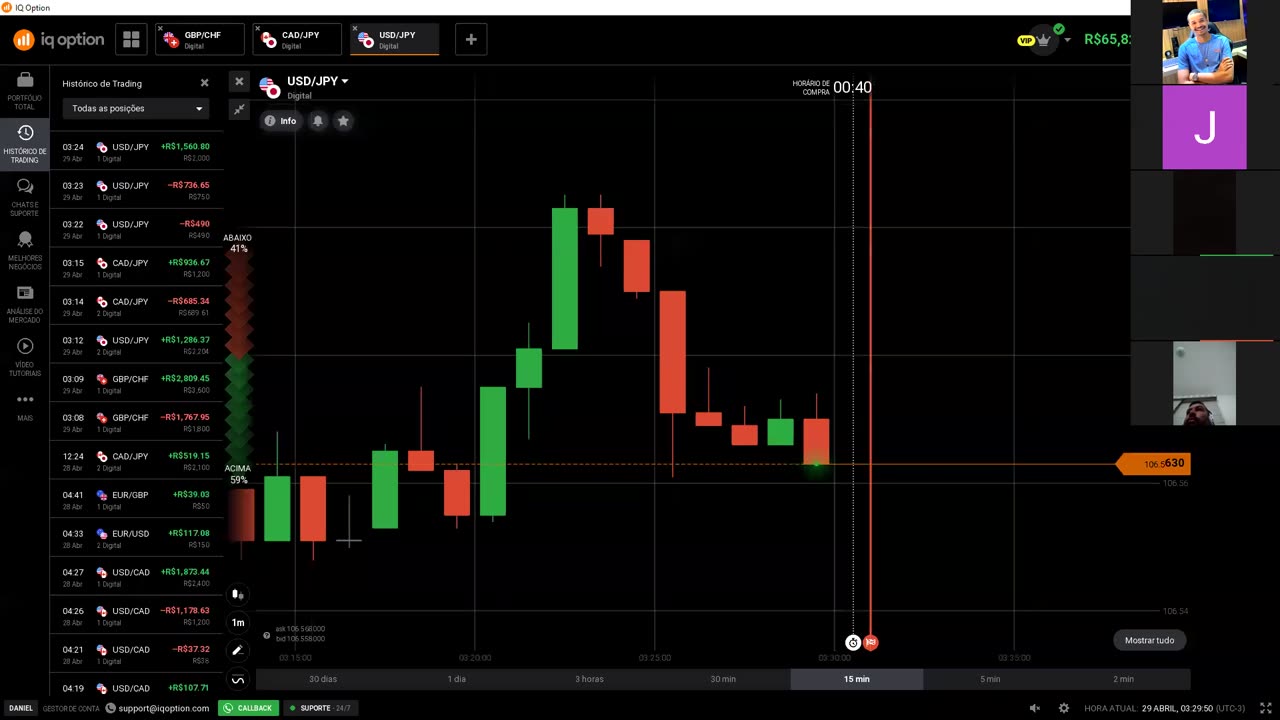Switch to the CAD/JPY tab

(x=297, y=40)
